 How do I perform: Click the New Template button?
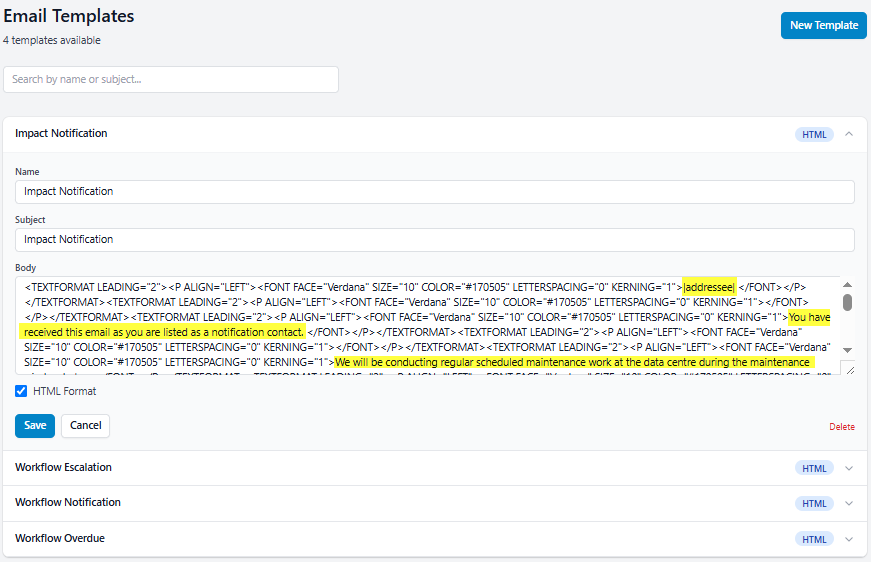pos(823,26)
